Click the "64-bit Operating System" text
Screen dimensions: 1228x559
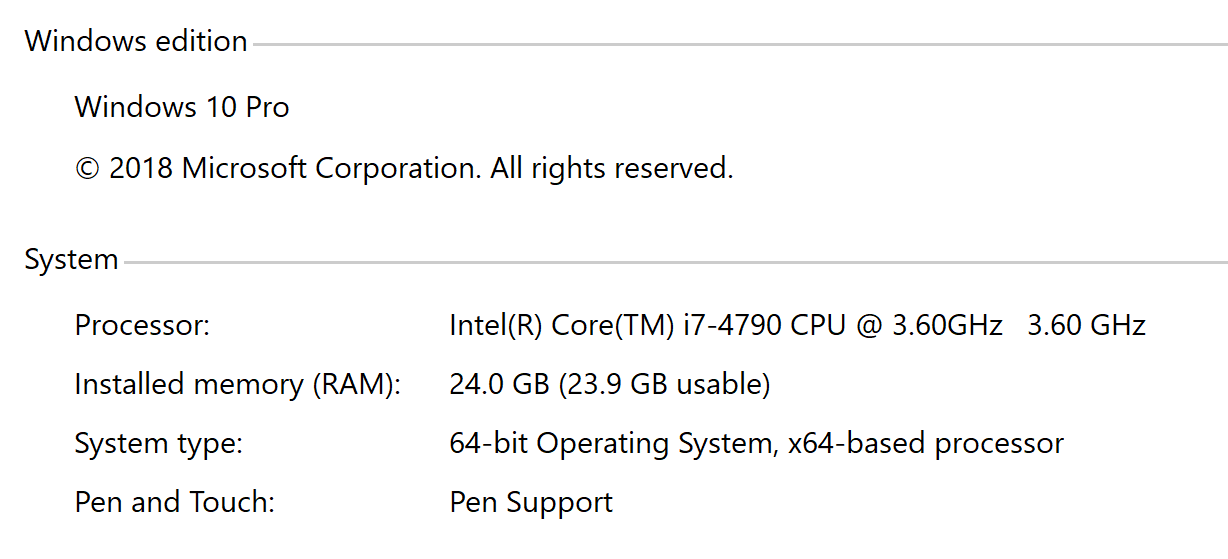(612, 444)
